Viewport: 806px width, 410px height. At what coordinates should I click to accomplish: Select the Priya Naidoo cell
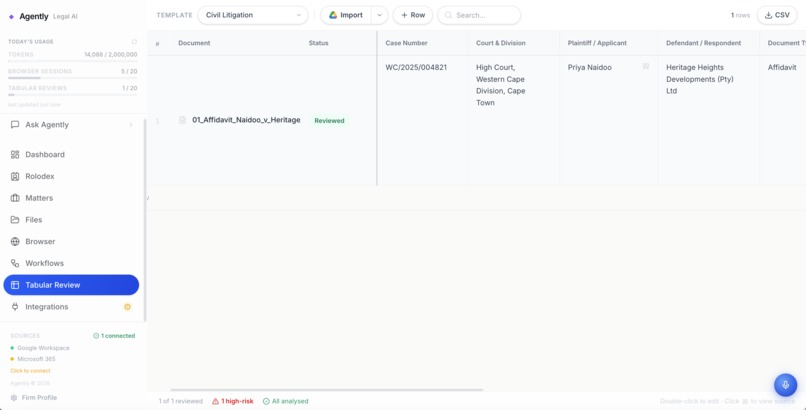tap(609, 120)
